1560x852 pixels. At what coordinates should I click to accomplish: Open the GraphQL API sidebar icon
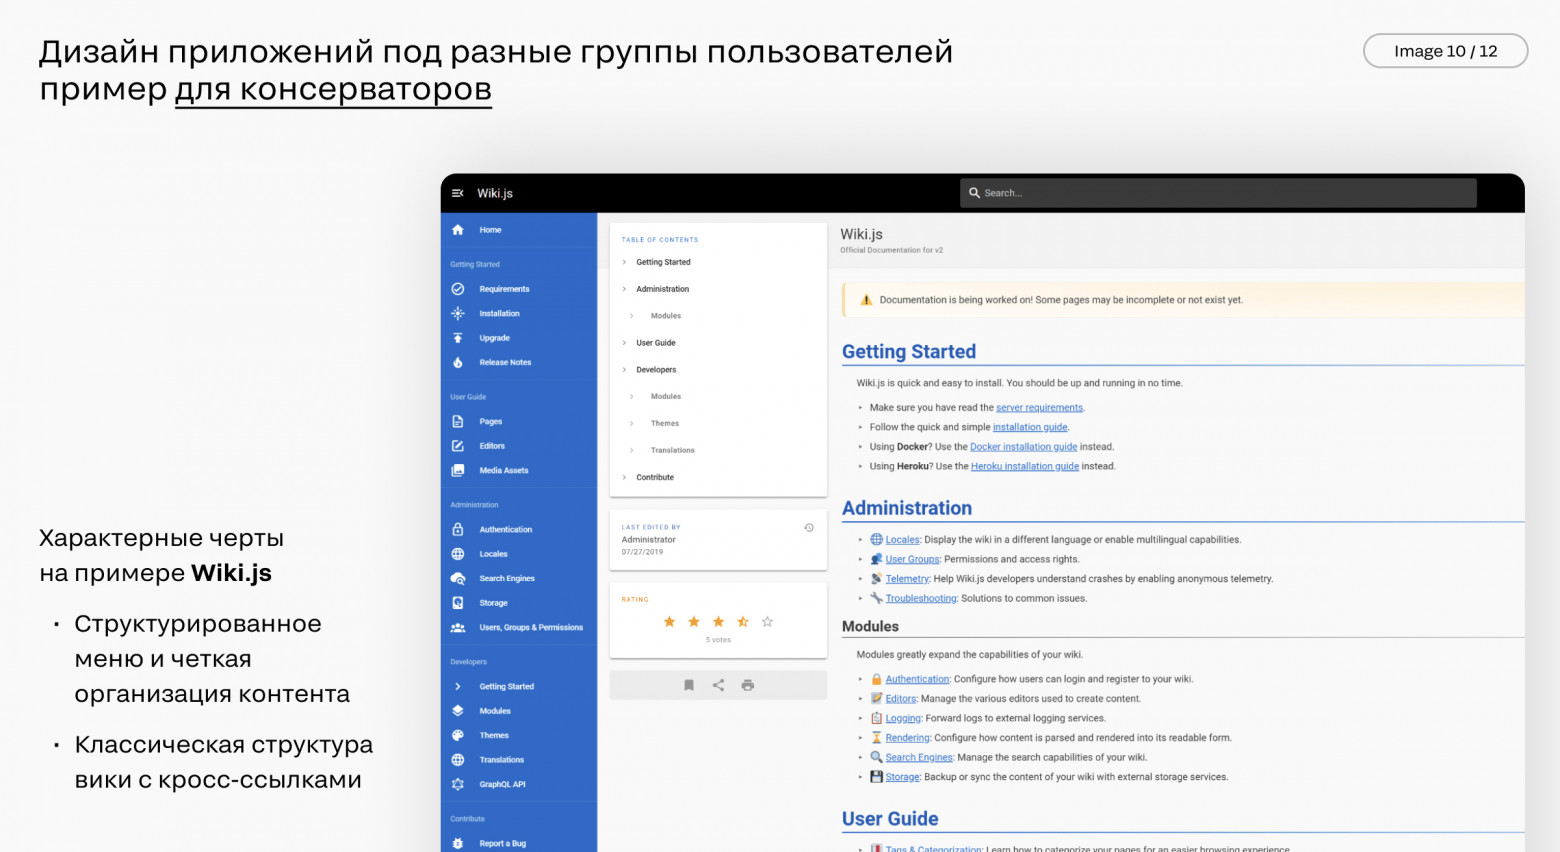tap(457, 784)
